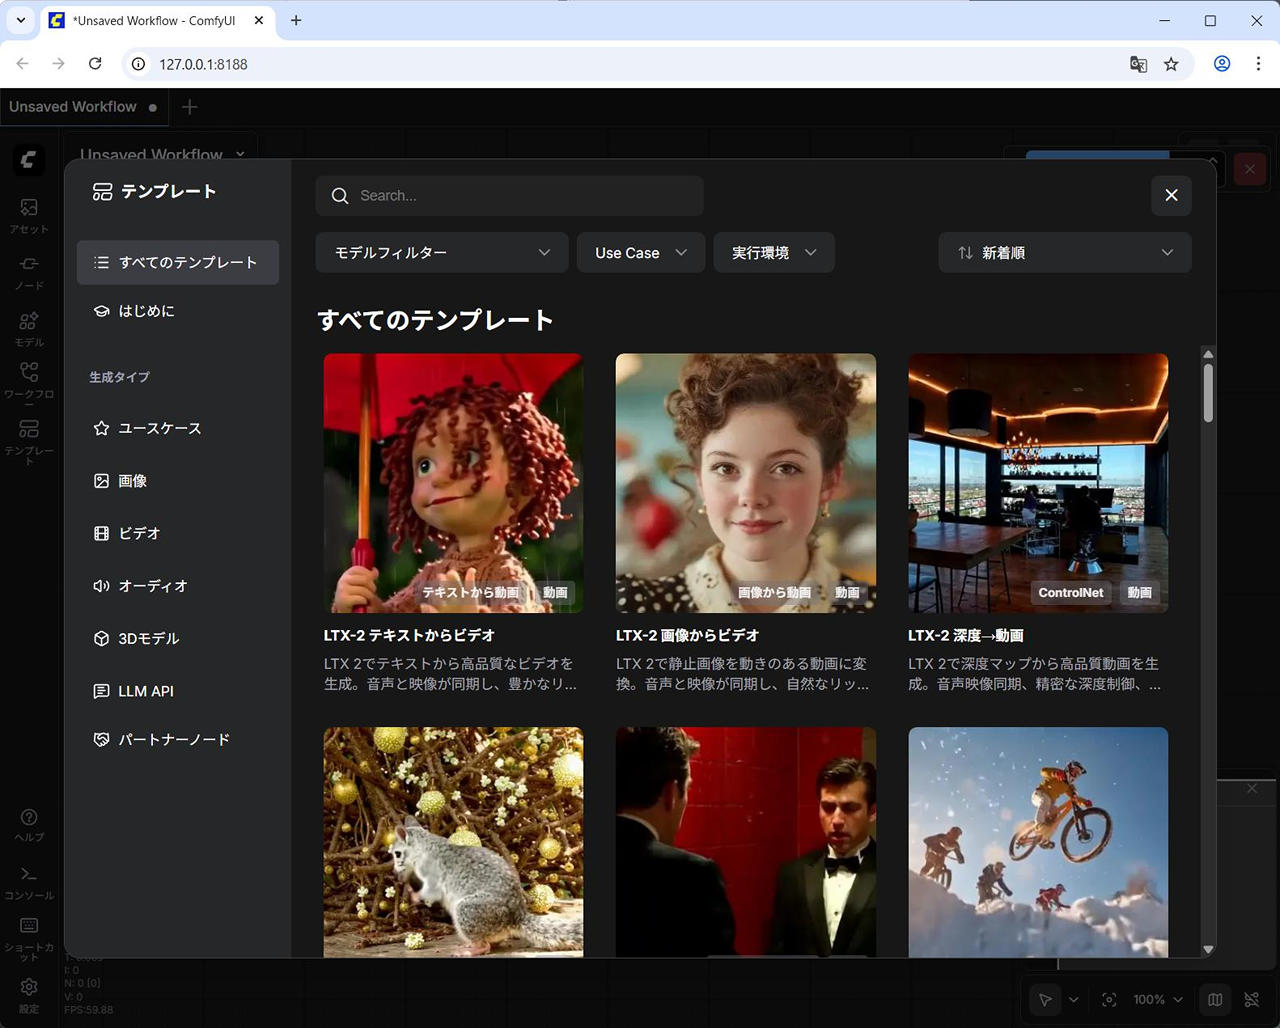Image resolution: width=1280 pixels, height=1028 pixels.
Task: Bookmark this page with the star icon
Action: point(1171,64)
